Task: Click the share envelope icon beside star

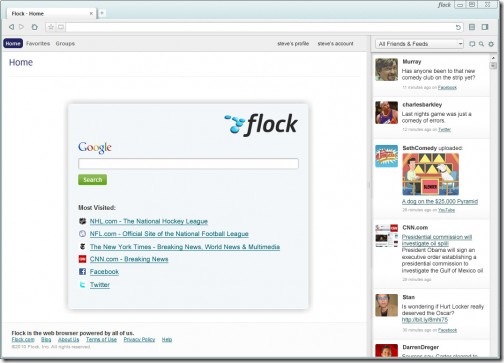Action: coord(61,27)
